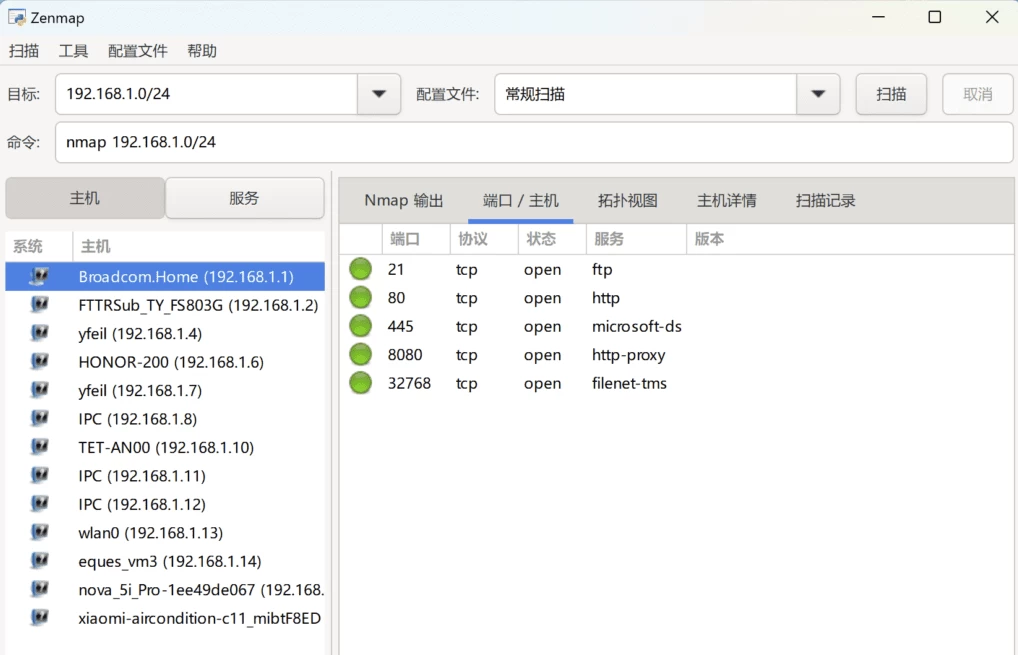Screen dimensions: 1018x655
Task: Click the green open-status icon for port 21
Action: pyautogui.click(x=360, y=269)
